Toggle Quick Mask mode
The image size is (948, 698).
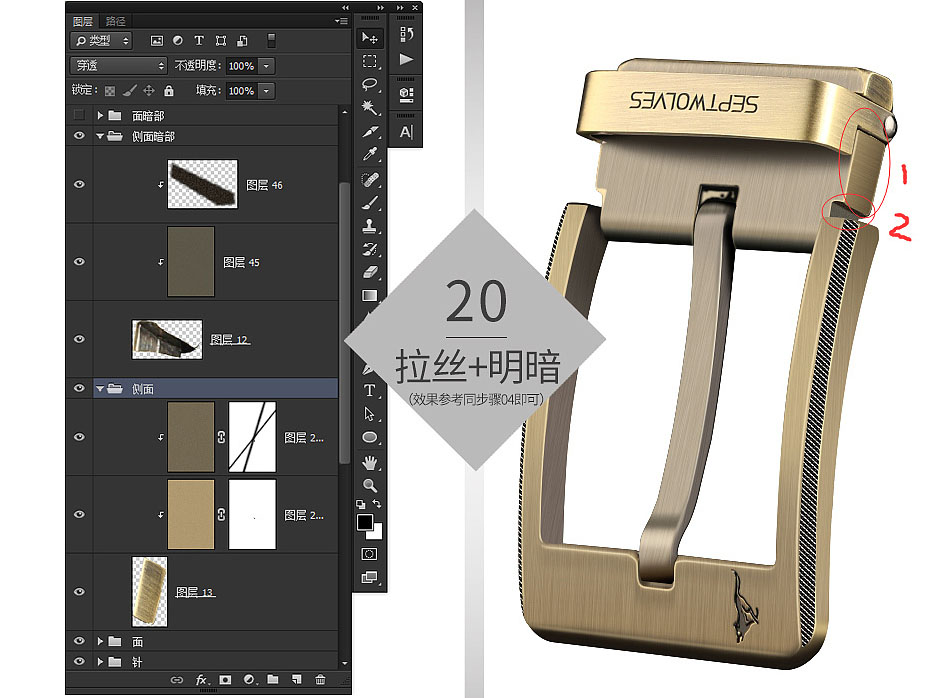369,553
